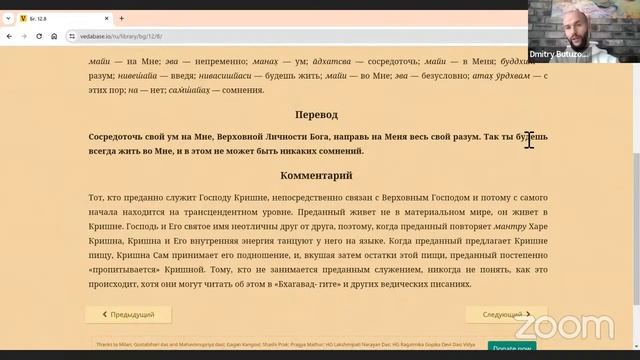
Task: Click the word мантру in the commentary
Action: [510, 227]
